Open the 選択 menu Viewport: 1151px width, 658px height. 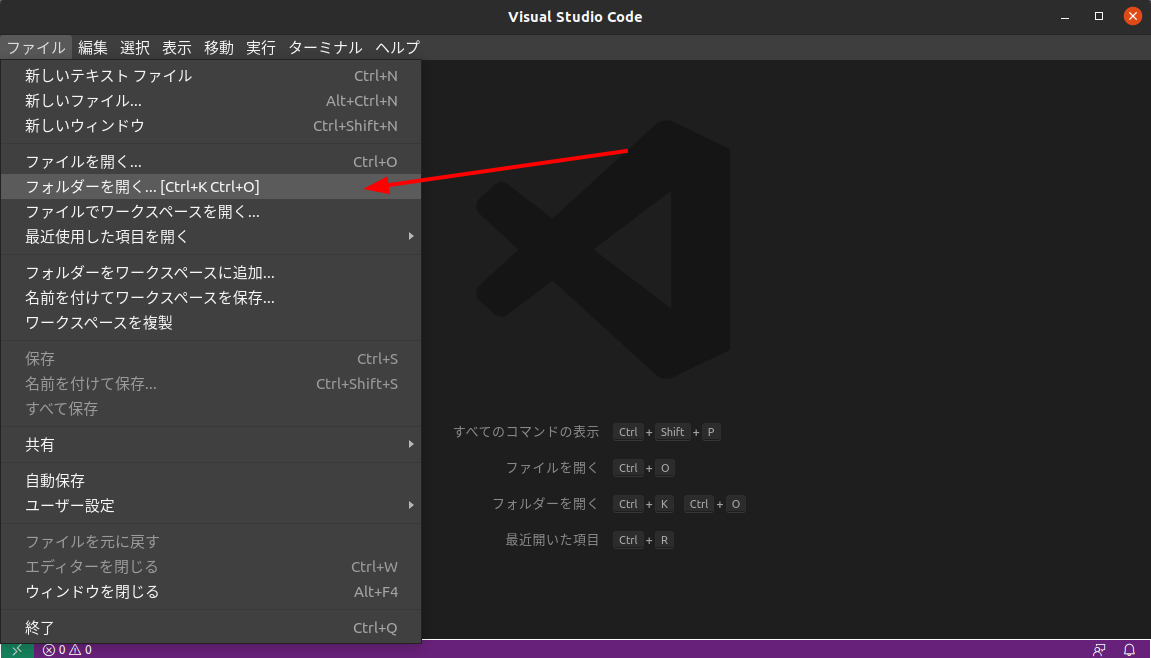click(x=135, y=48)
